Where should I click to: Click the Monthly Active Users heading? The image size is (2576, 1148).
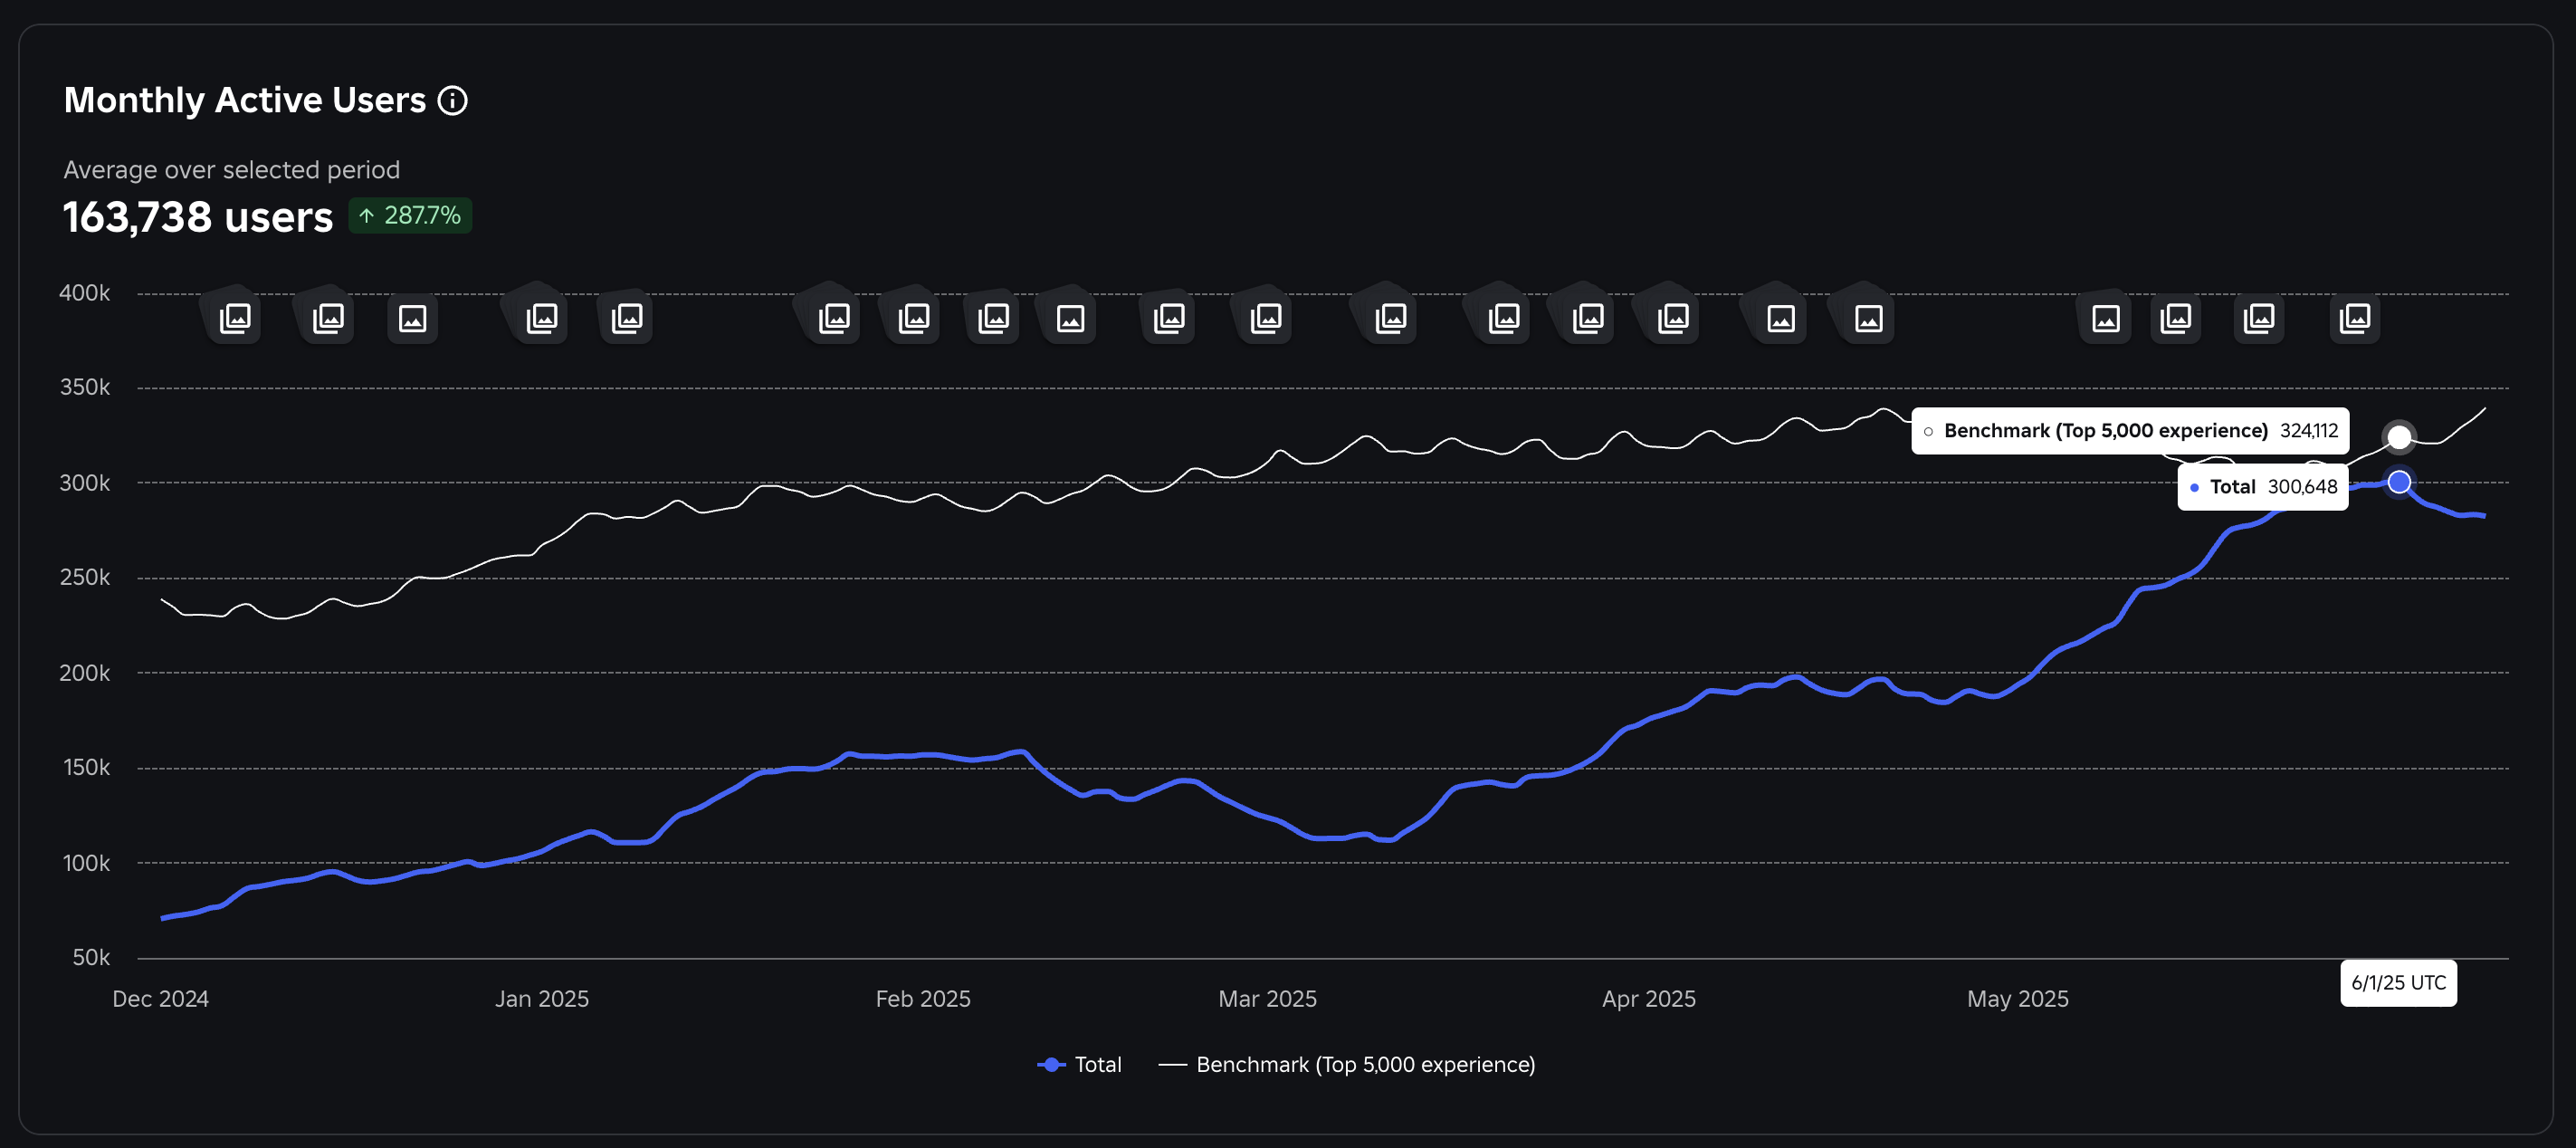pyautogui.click(x=245, y=101)
